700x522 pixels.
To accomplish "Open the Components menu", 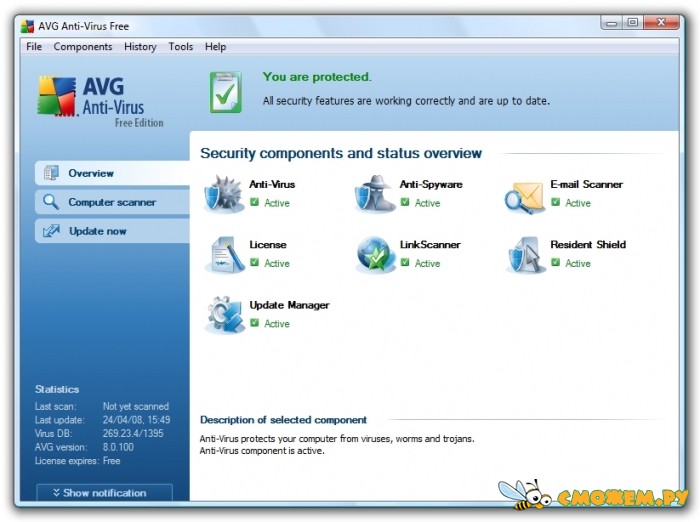I will pyautogui.click(x=83, y=46).
